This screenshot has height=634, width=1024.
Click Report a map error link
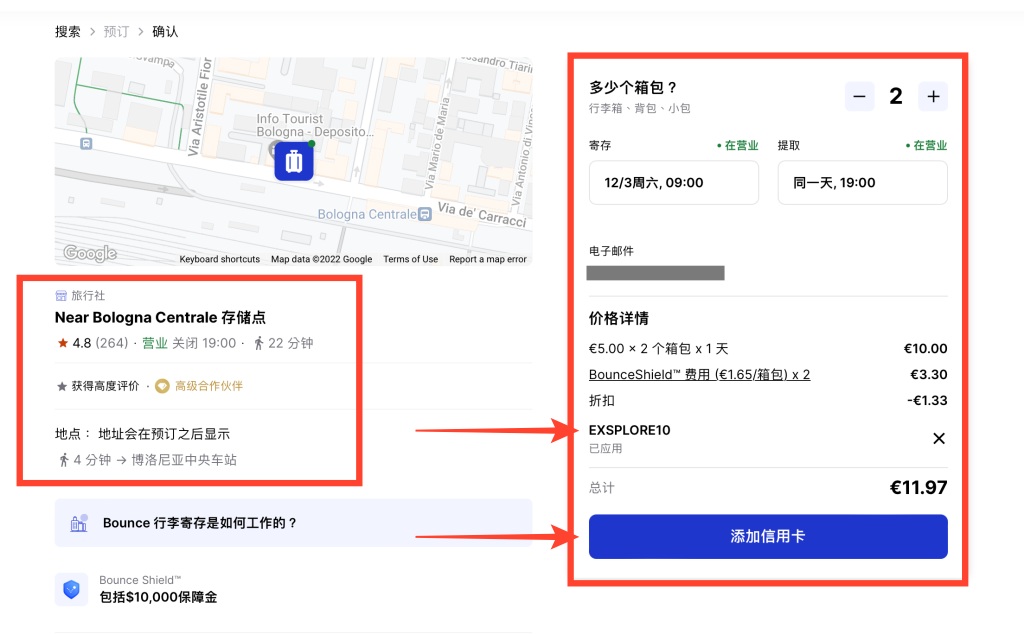[487, 259]
